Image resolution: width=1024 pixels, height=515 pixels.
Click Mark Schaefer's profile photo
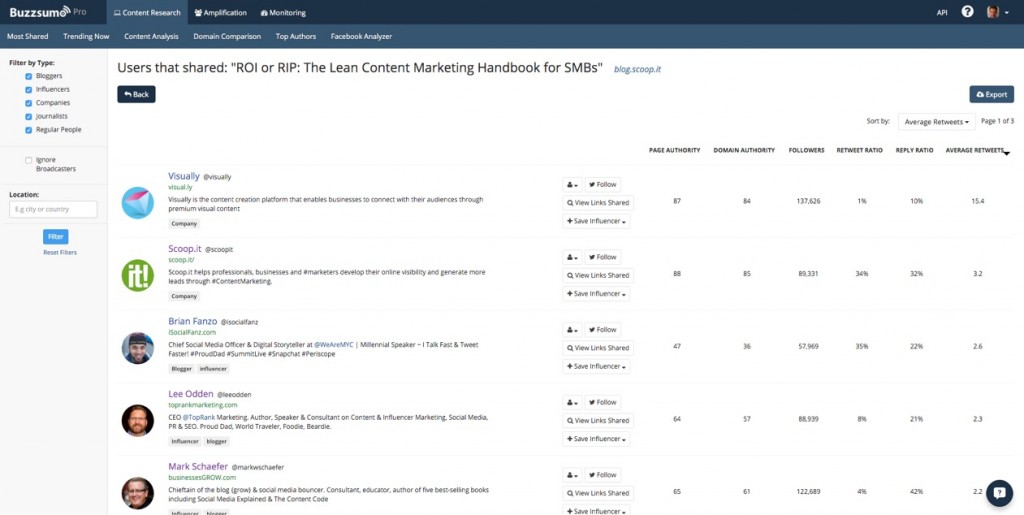pos(138,493)
